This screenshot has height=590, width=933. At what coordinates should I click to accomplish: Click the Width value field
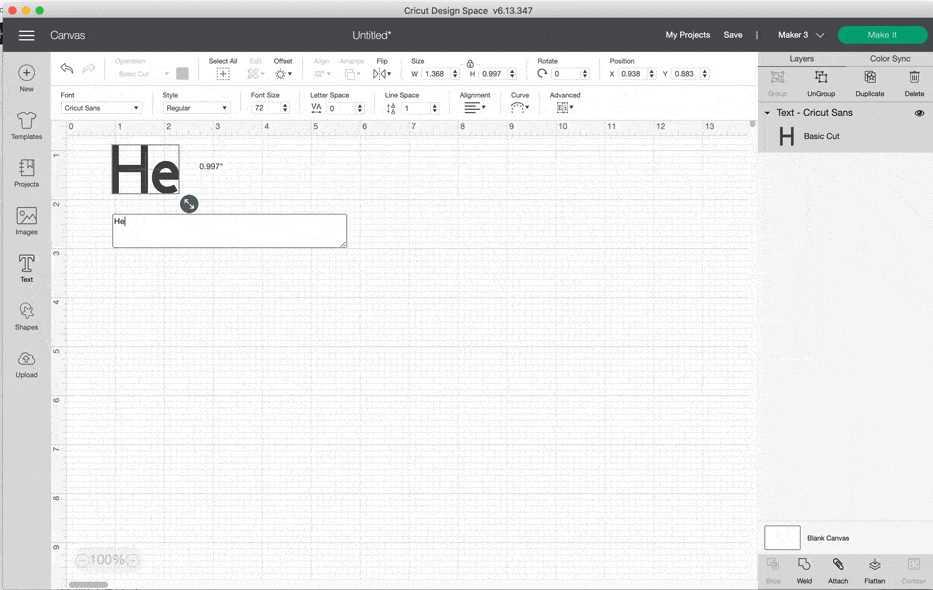[436, 74]
